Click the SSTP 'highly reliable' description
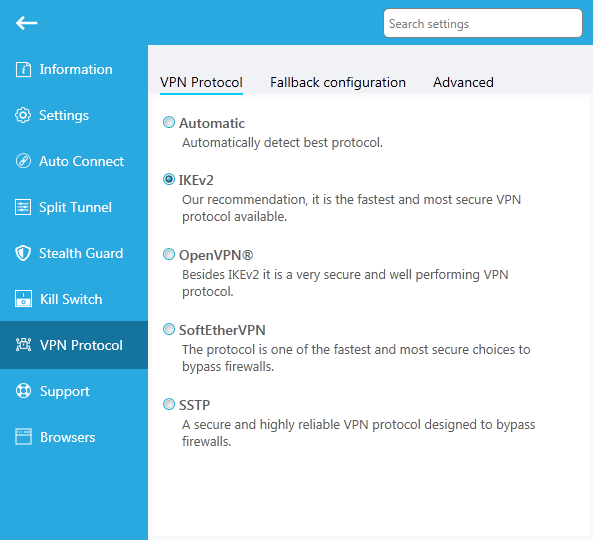Viewport: 593px width, 540px height. pyautogui.click(x=359, y=433)
